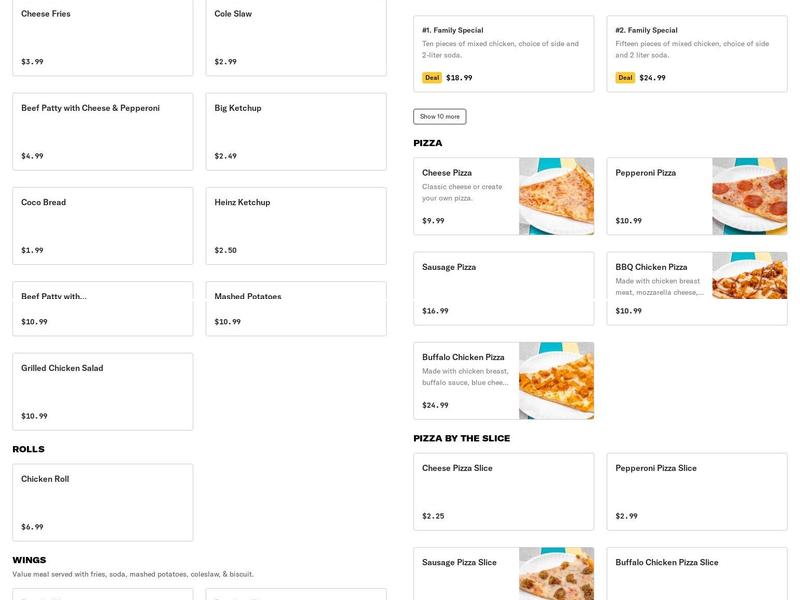Select the Coco Bread card
Screen dimensions: 800x600
(x=102, y=226)
